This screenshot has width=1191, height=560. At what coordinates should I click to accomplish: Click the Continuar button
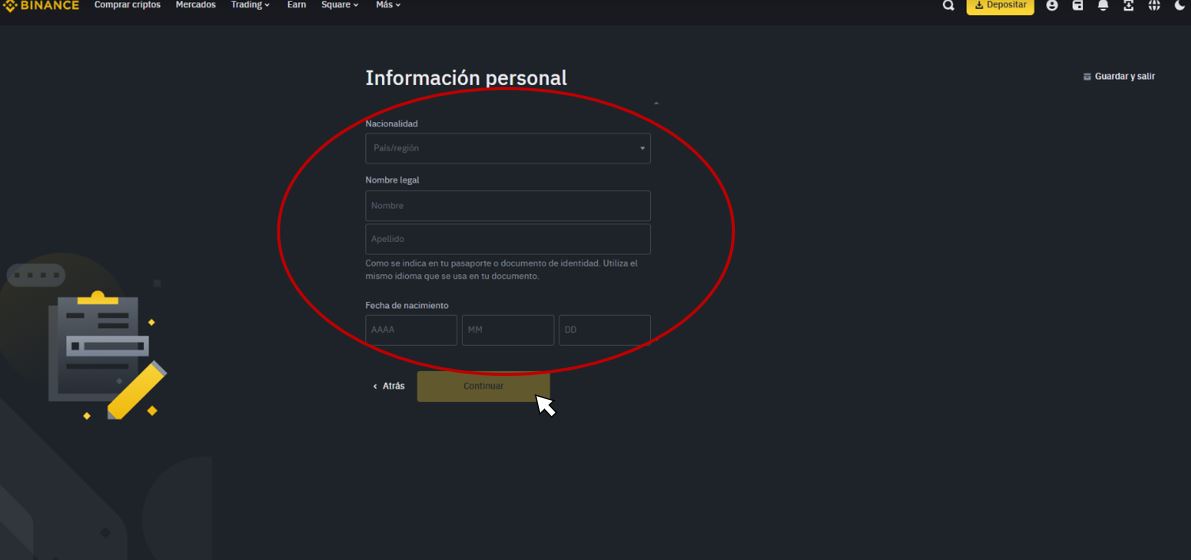[x=483, y=386]
